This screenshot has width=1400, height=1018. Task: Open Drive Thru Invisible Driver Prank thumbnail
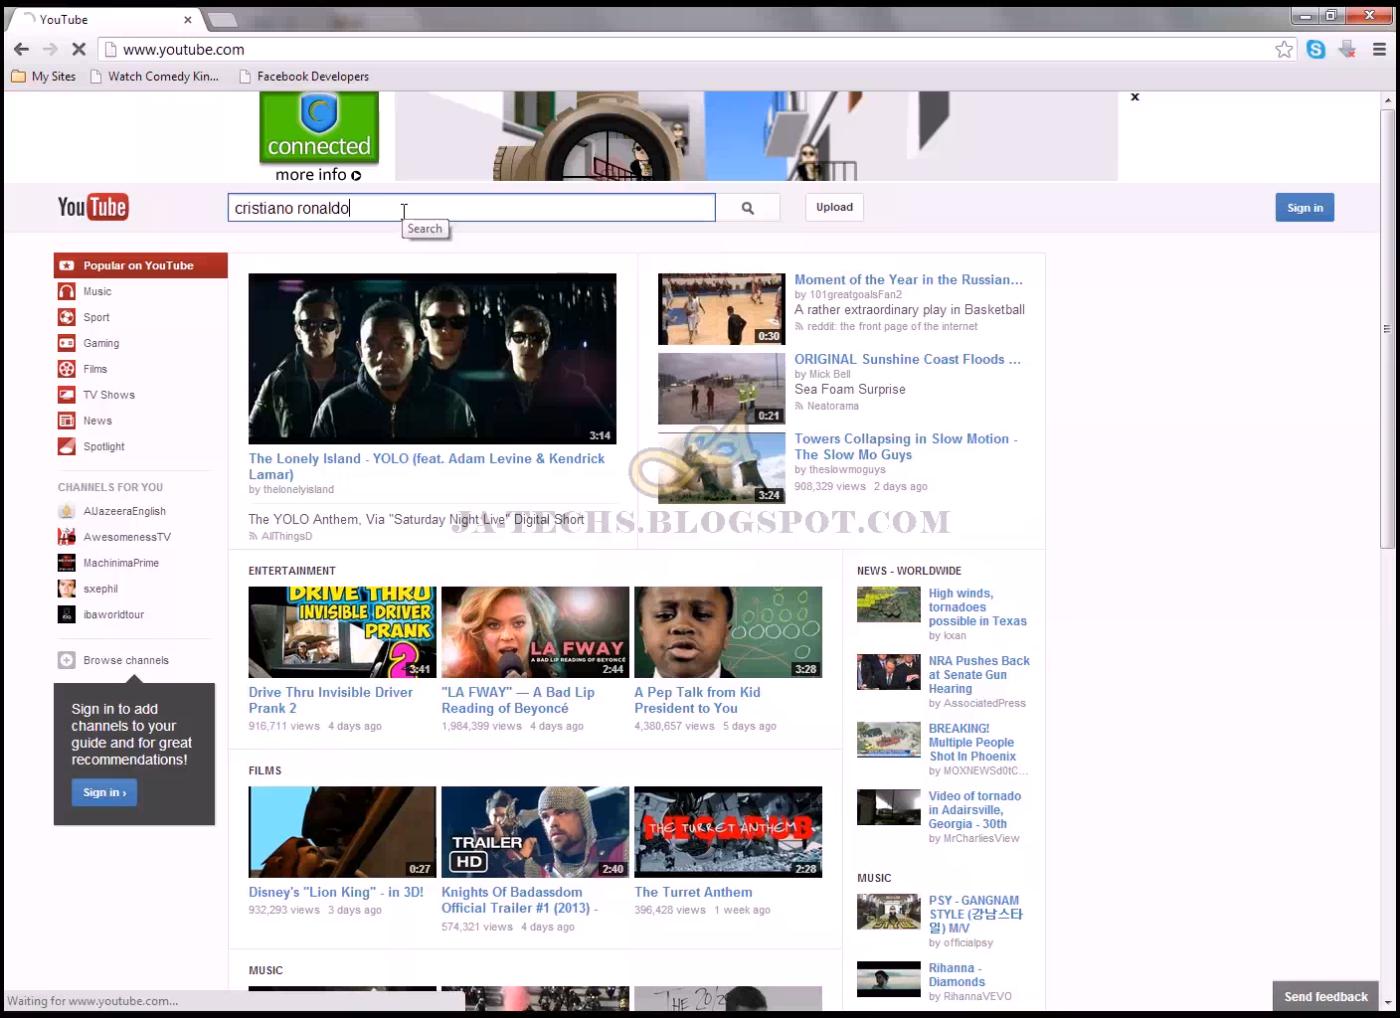(x=342, y=632)
